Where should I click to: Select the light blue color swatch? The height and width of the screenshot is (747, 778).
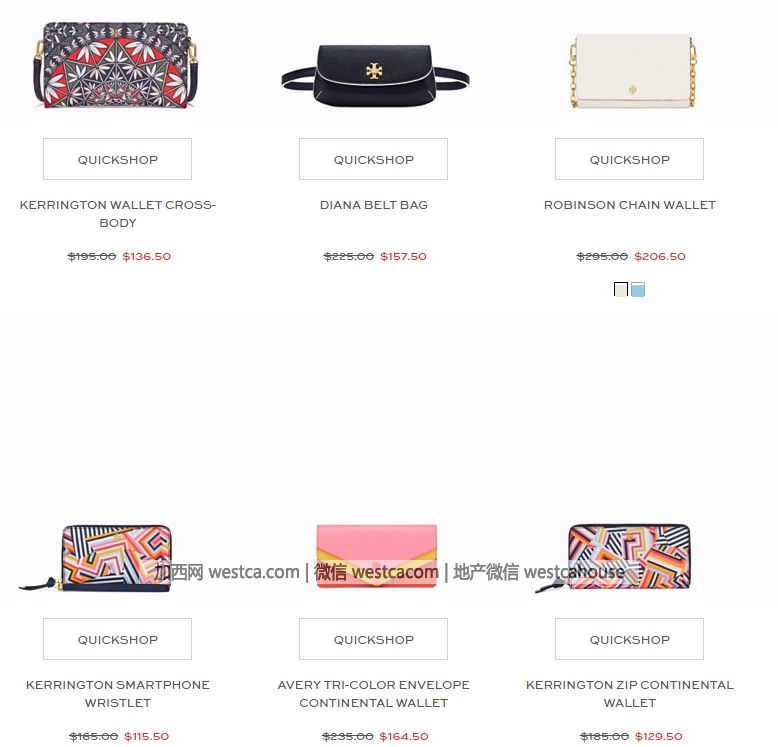coord(638,289)
